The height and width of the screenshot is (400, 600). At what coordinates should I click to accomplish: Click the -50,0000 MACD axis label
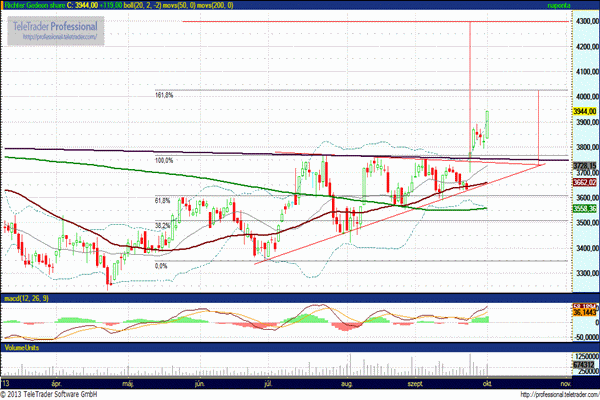tap(587, 337)
